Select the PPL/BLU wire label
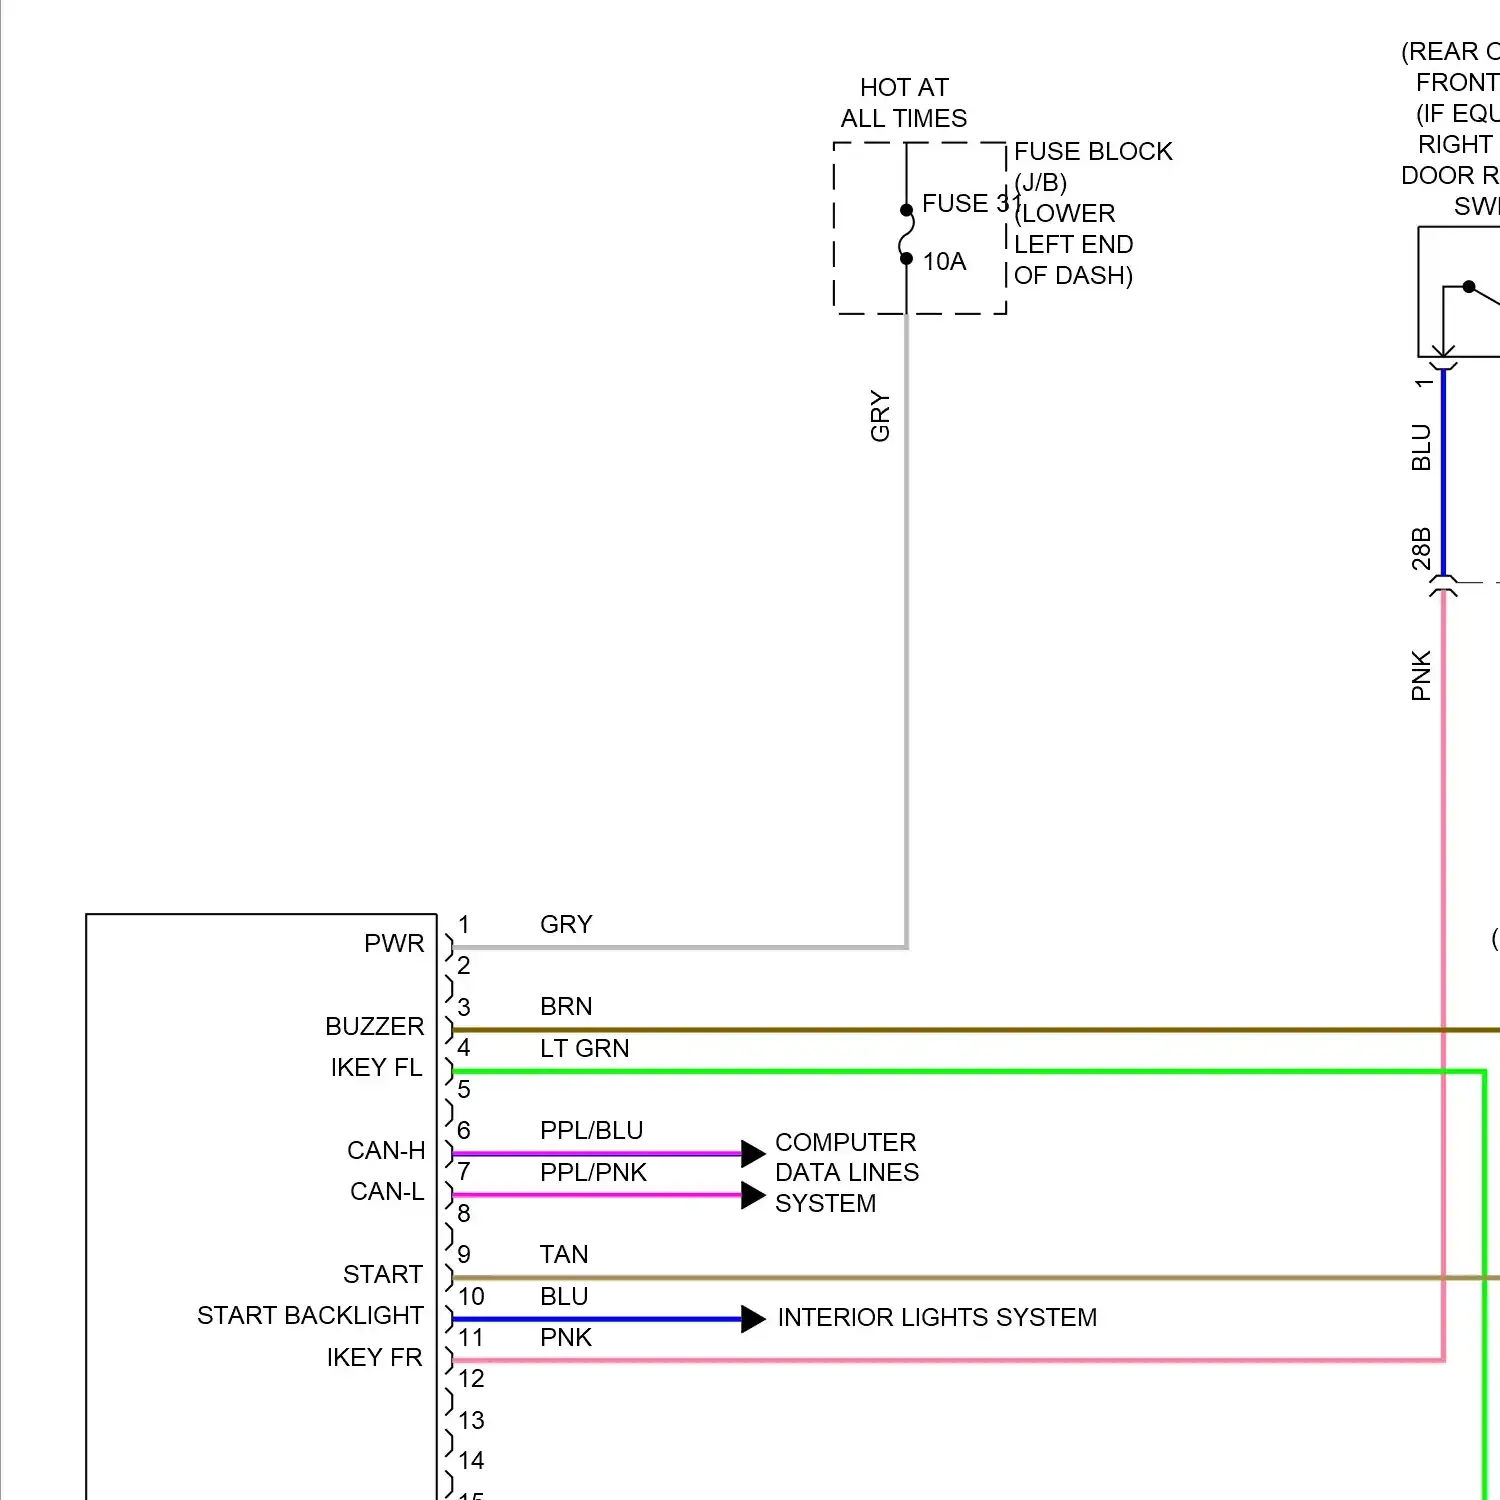 pyautogui.click(x=592, y=1130)
